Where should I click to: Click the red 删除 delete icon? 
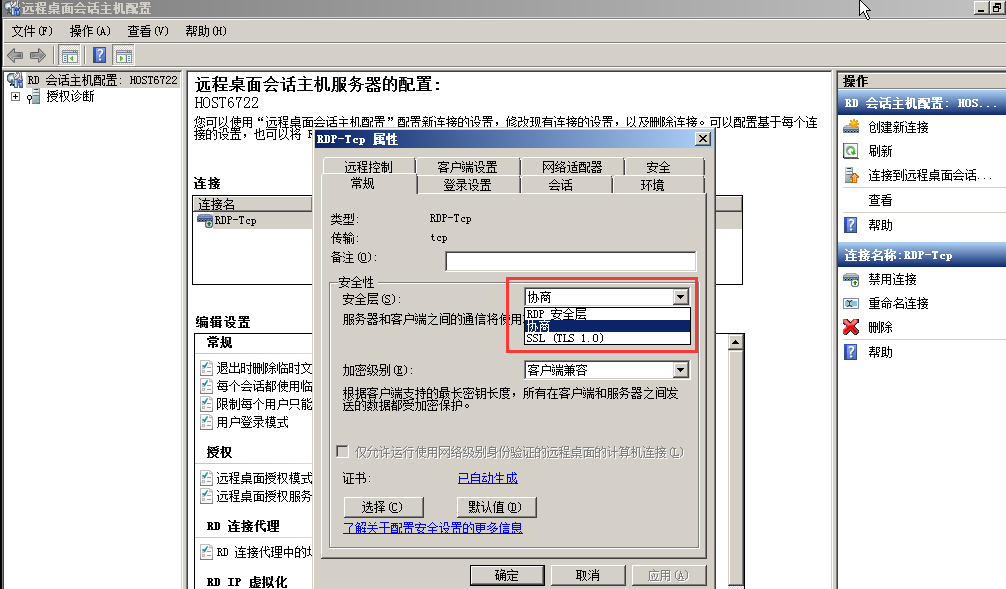click(853, 327)
